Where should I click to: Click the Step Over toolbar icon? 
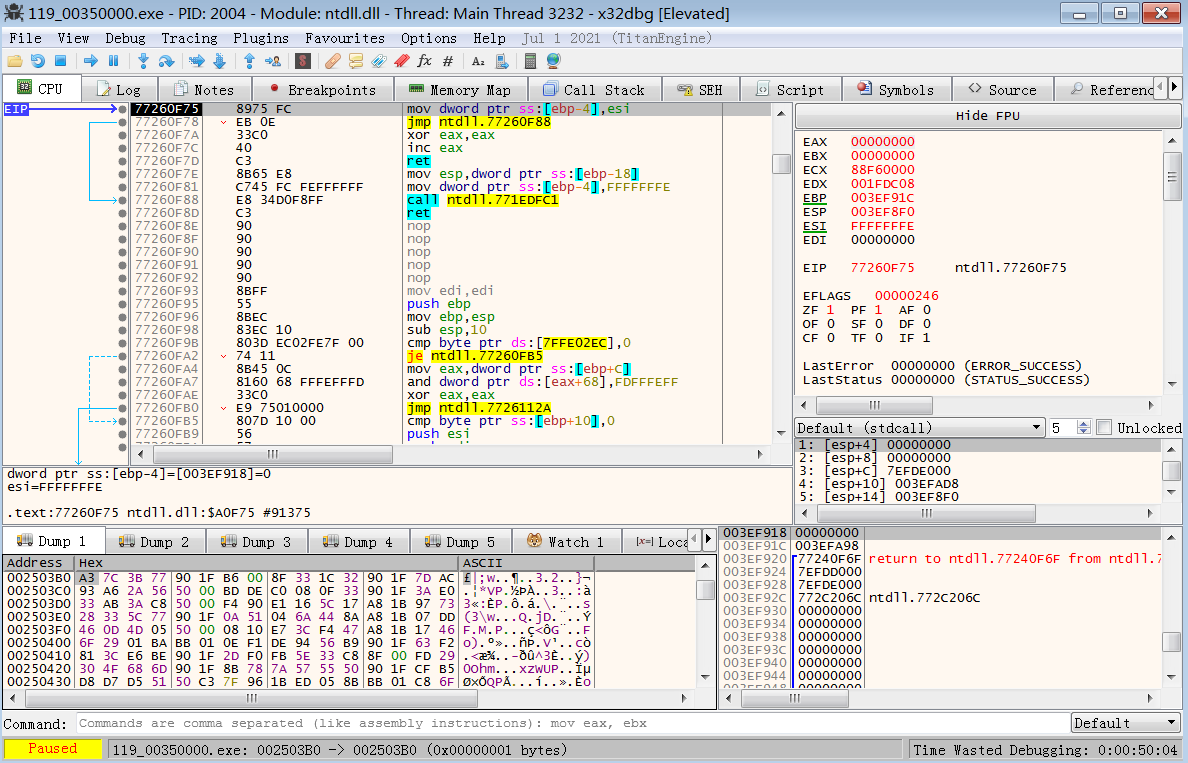coord(166,61)
